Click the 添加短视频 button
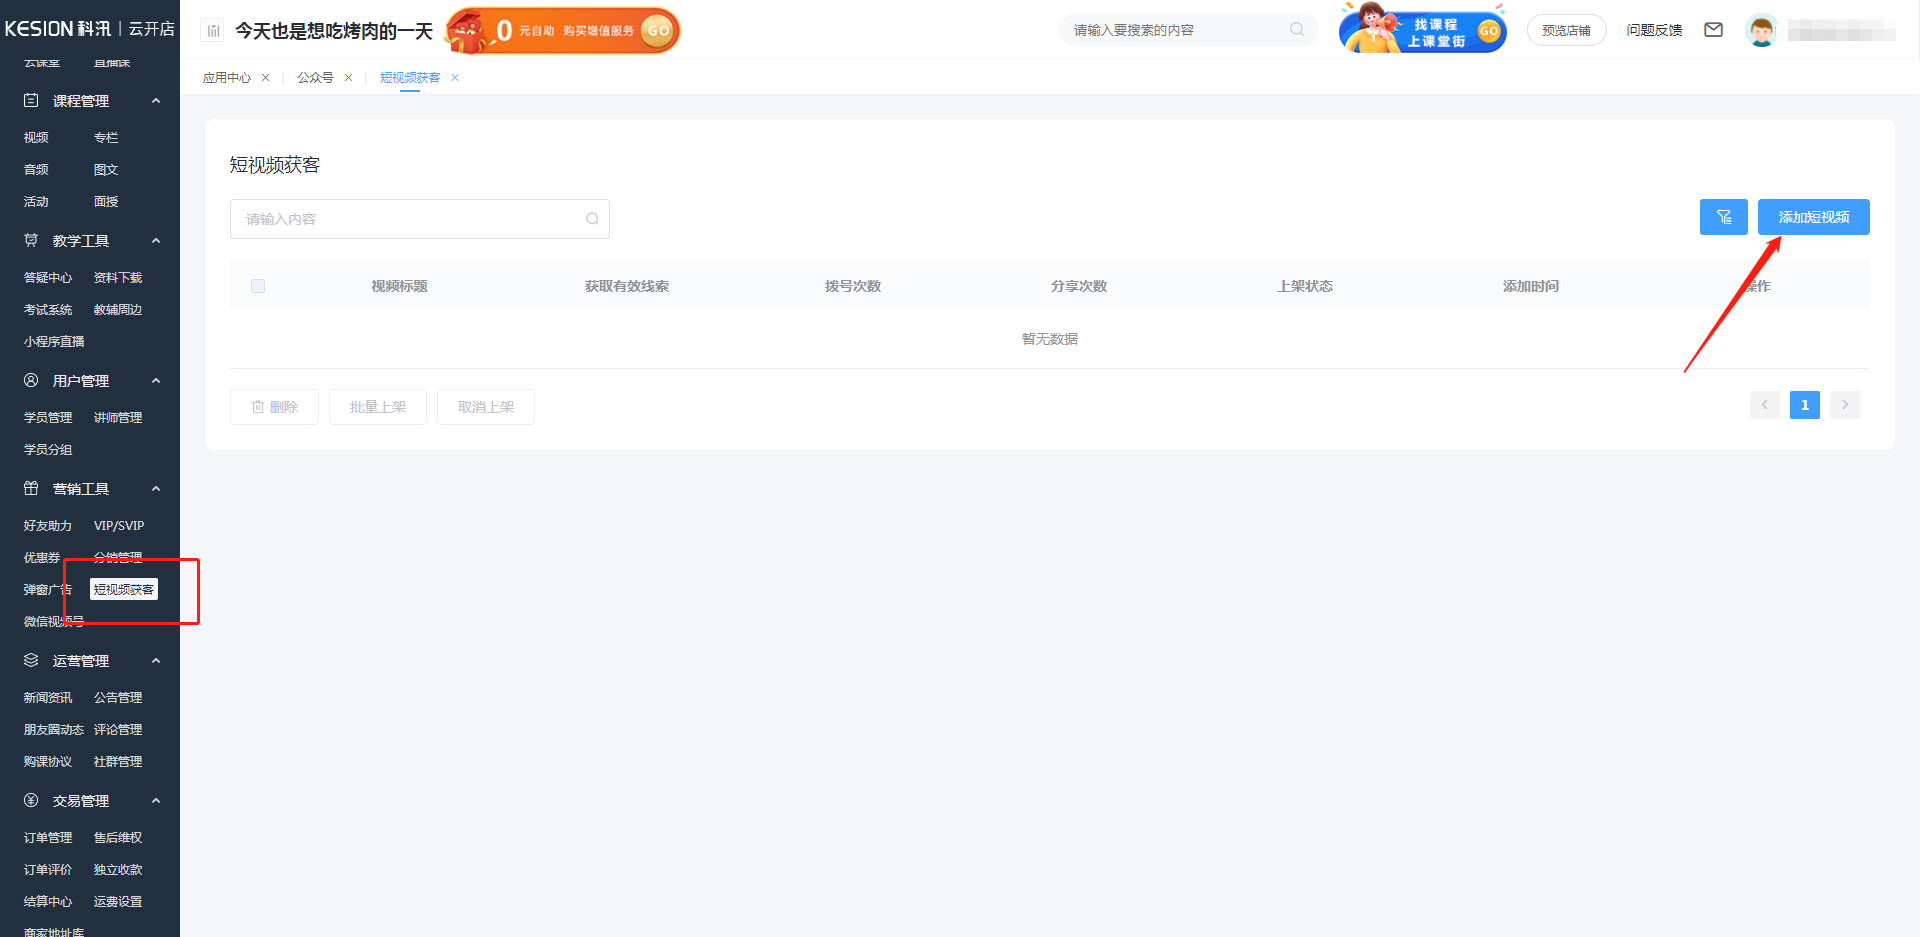The width and height of the screenshot is (1920, 937). pyautogui.click(x=1813, y=217)
